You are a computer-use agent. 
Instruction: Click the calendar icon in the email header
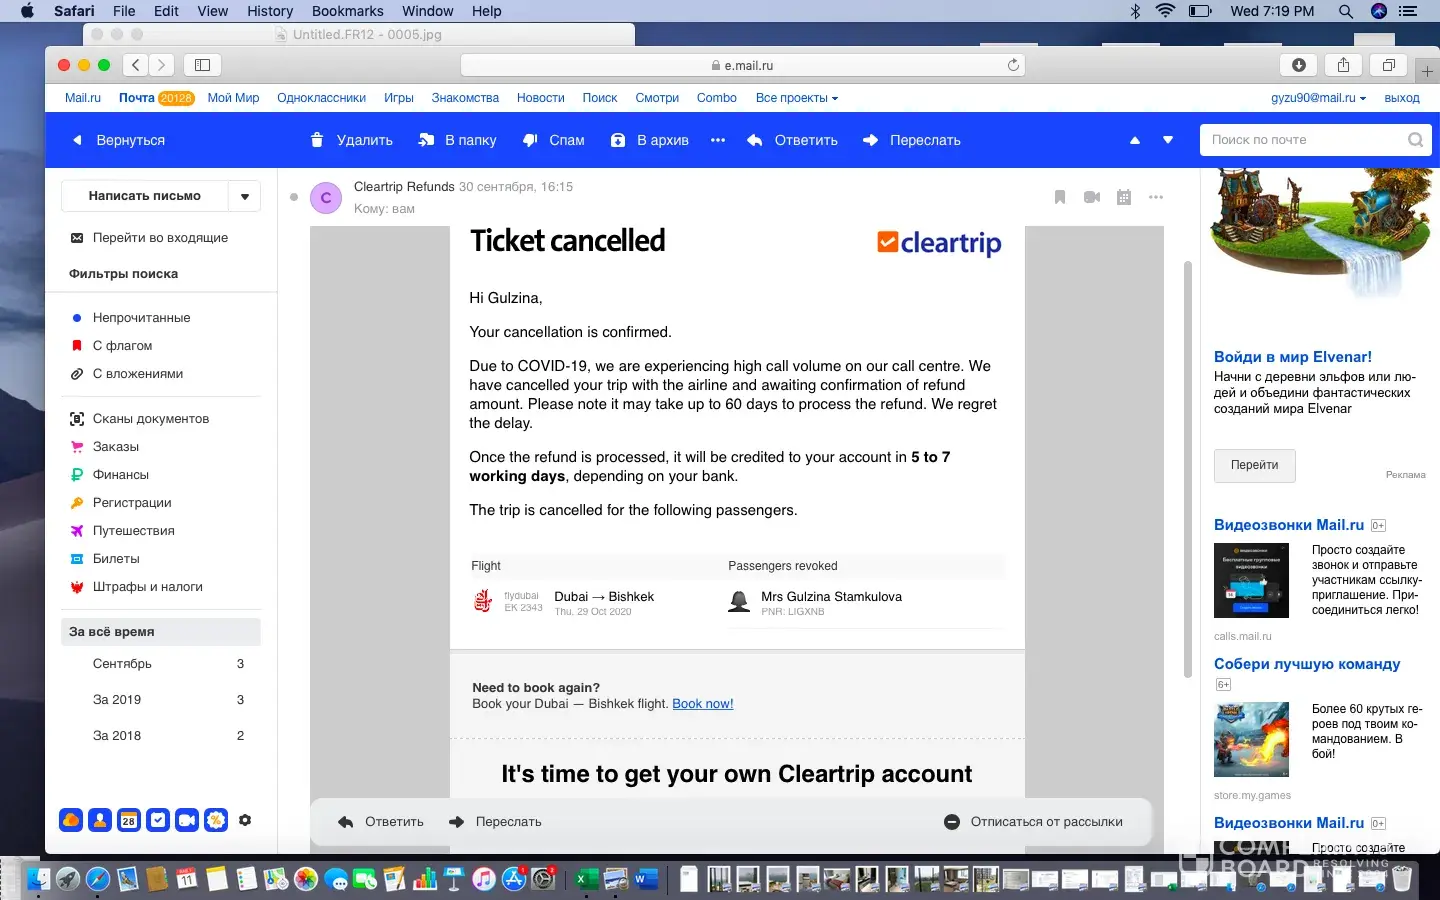1124,197
